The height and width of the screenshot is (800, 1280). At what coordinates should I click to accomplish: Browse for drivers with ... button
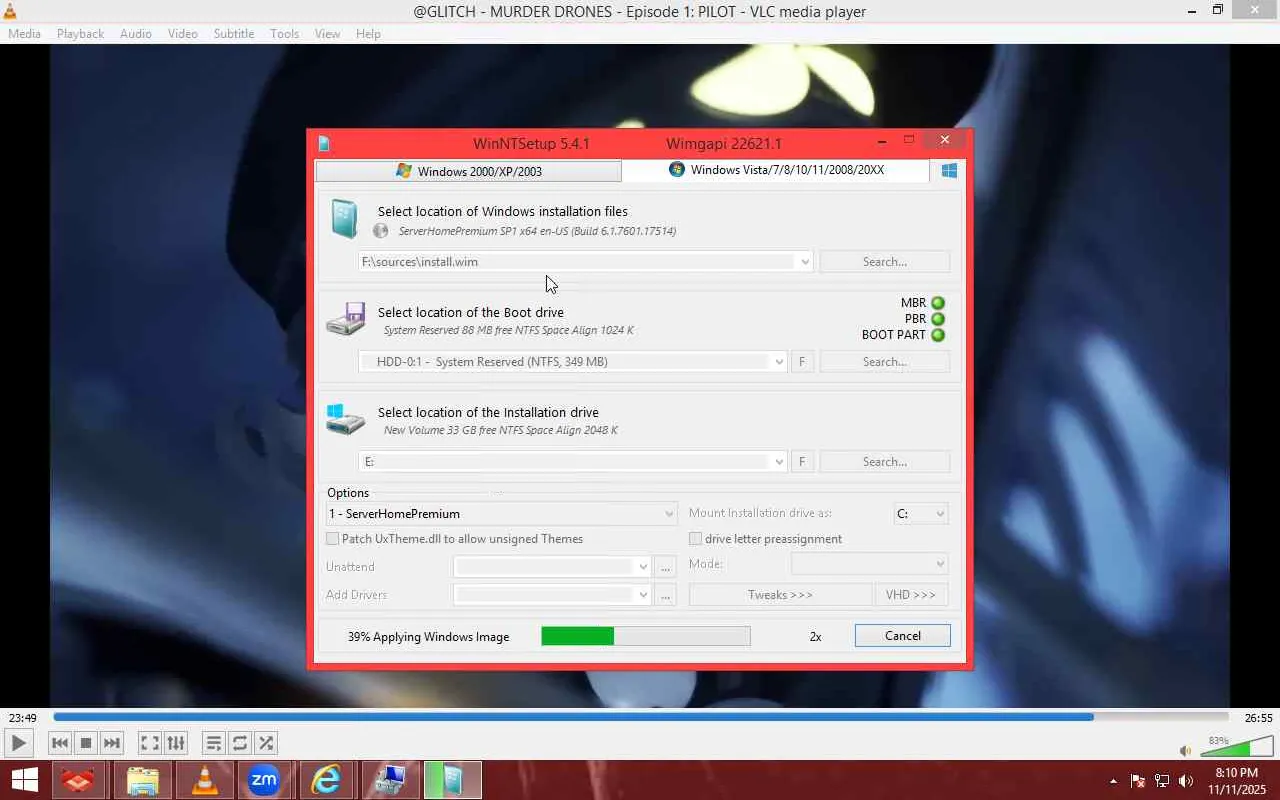point(666,595)
